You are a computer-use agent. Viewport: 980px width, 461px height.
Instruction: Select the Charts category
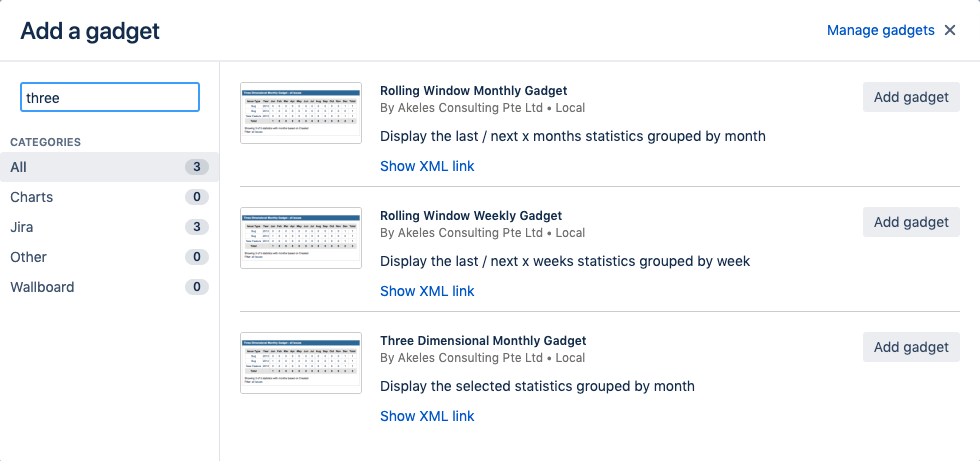tap(108, 197)
